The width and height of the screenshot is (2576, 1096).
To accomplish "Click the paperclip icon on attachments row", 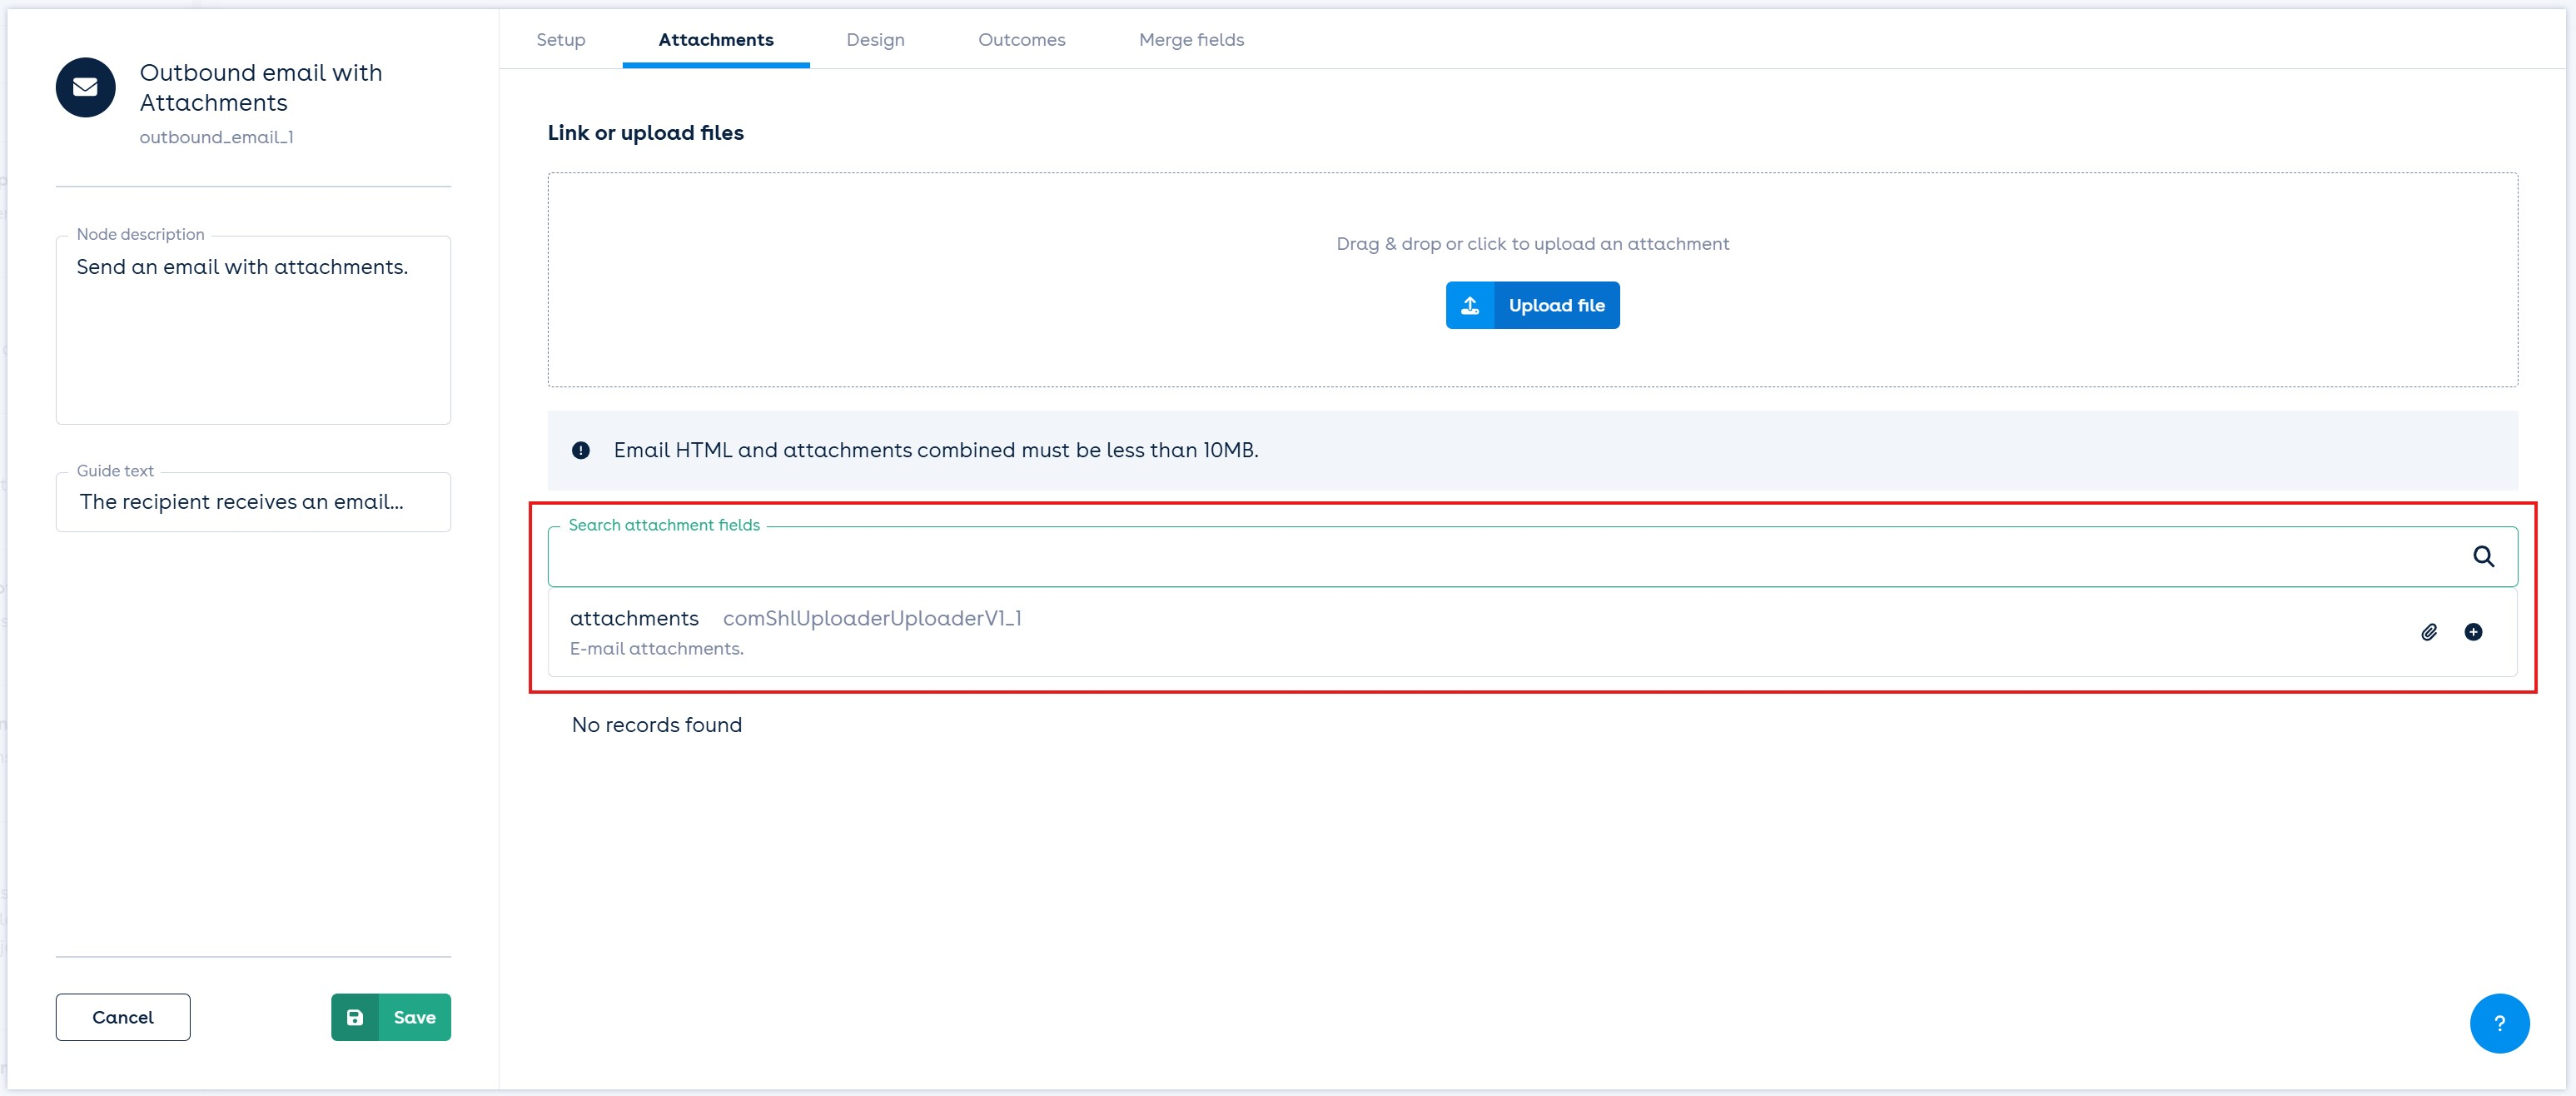I will coord(2428,632).
